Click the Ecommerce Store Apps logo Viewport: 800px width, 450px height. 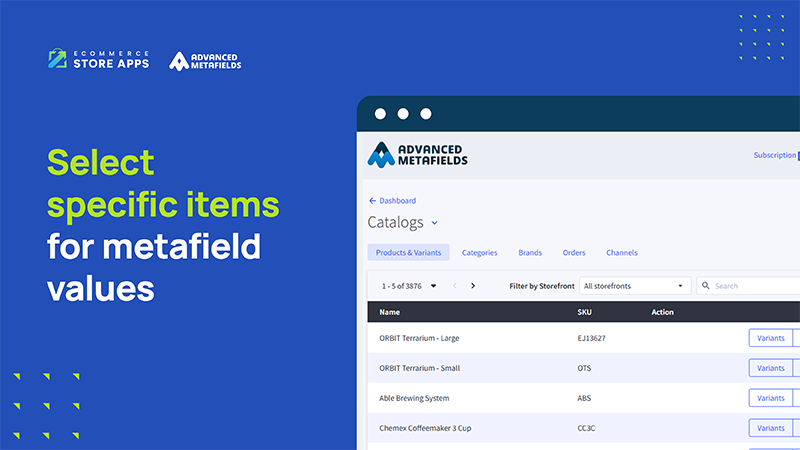[98, 60]
